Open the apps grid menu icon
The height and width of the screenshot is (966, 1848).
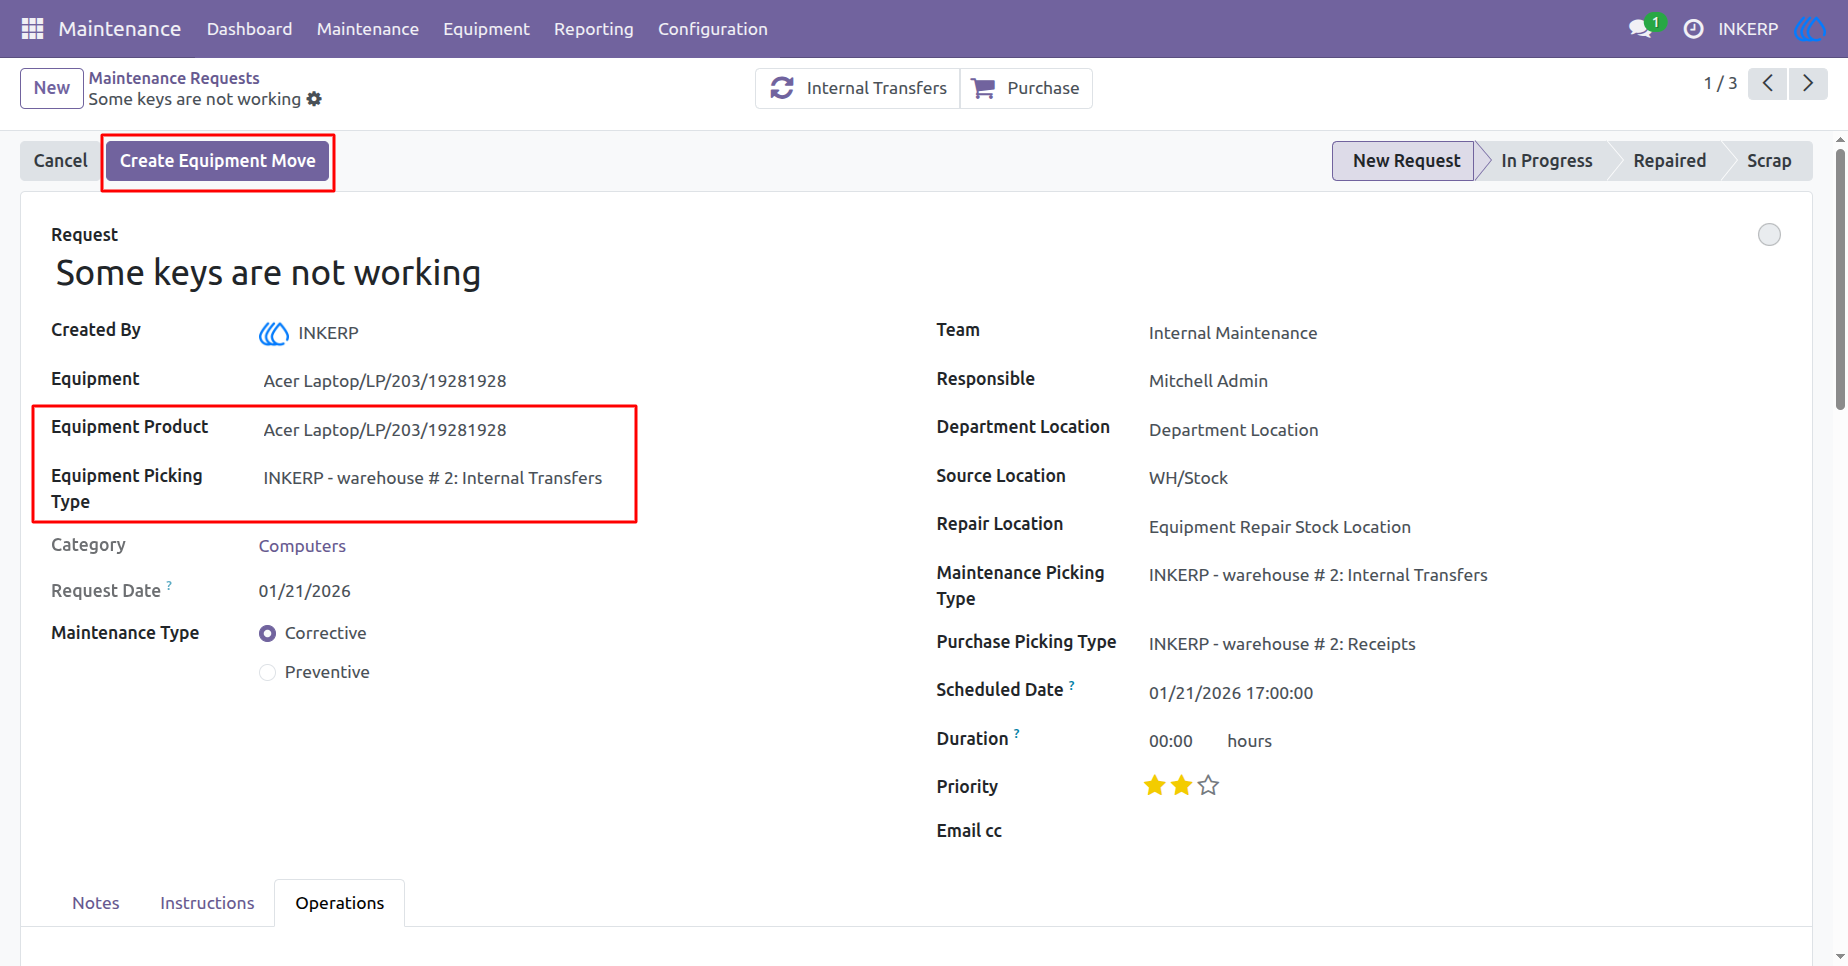[x=32, y=29]
